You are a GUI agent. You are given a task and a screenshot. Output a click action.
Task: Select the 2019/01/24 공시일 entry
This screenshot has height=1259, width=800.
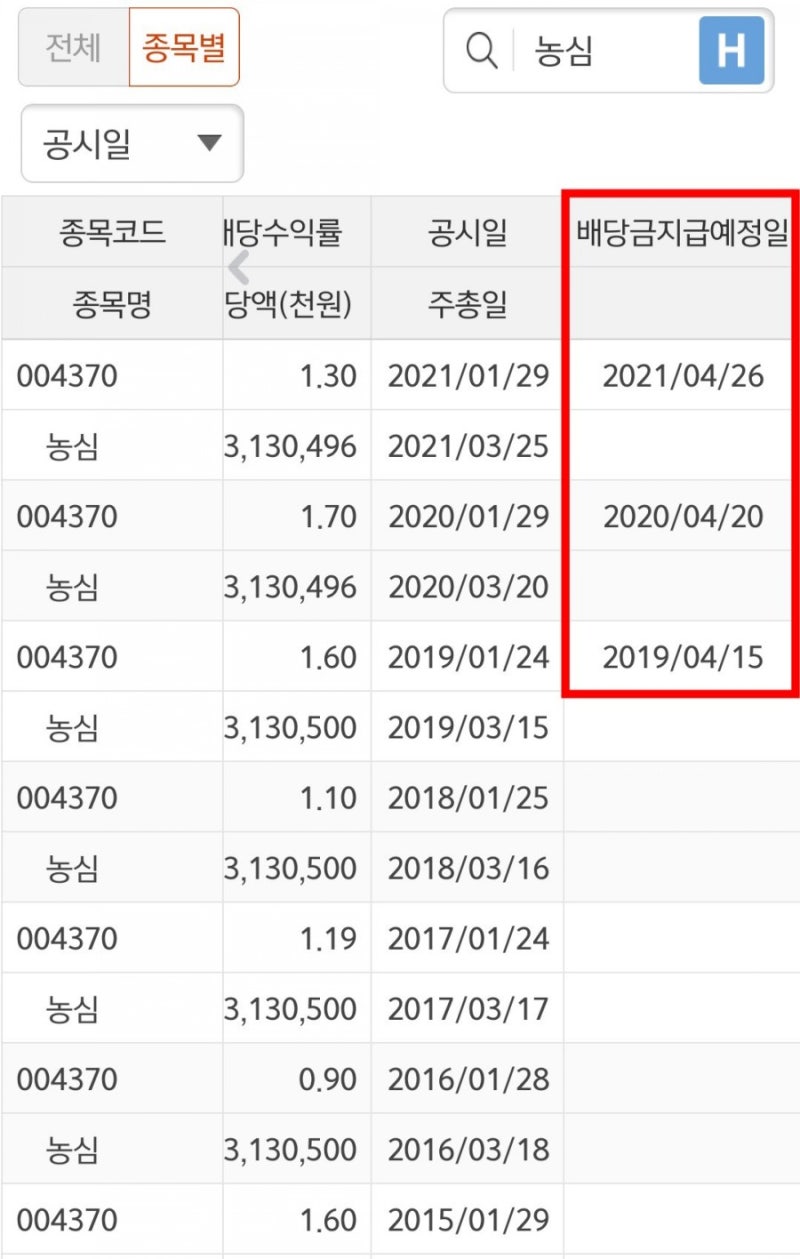pyautogui.click(x=468, y=657)
